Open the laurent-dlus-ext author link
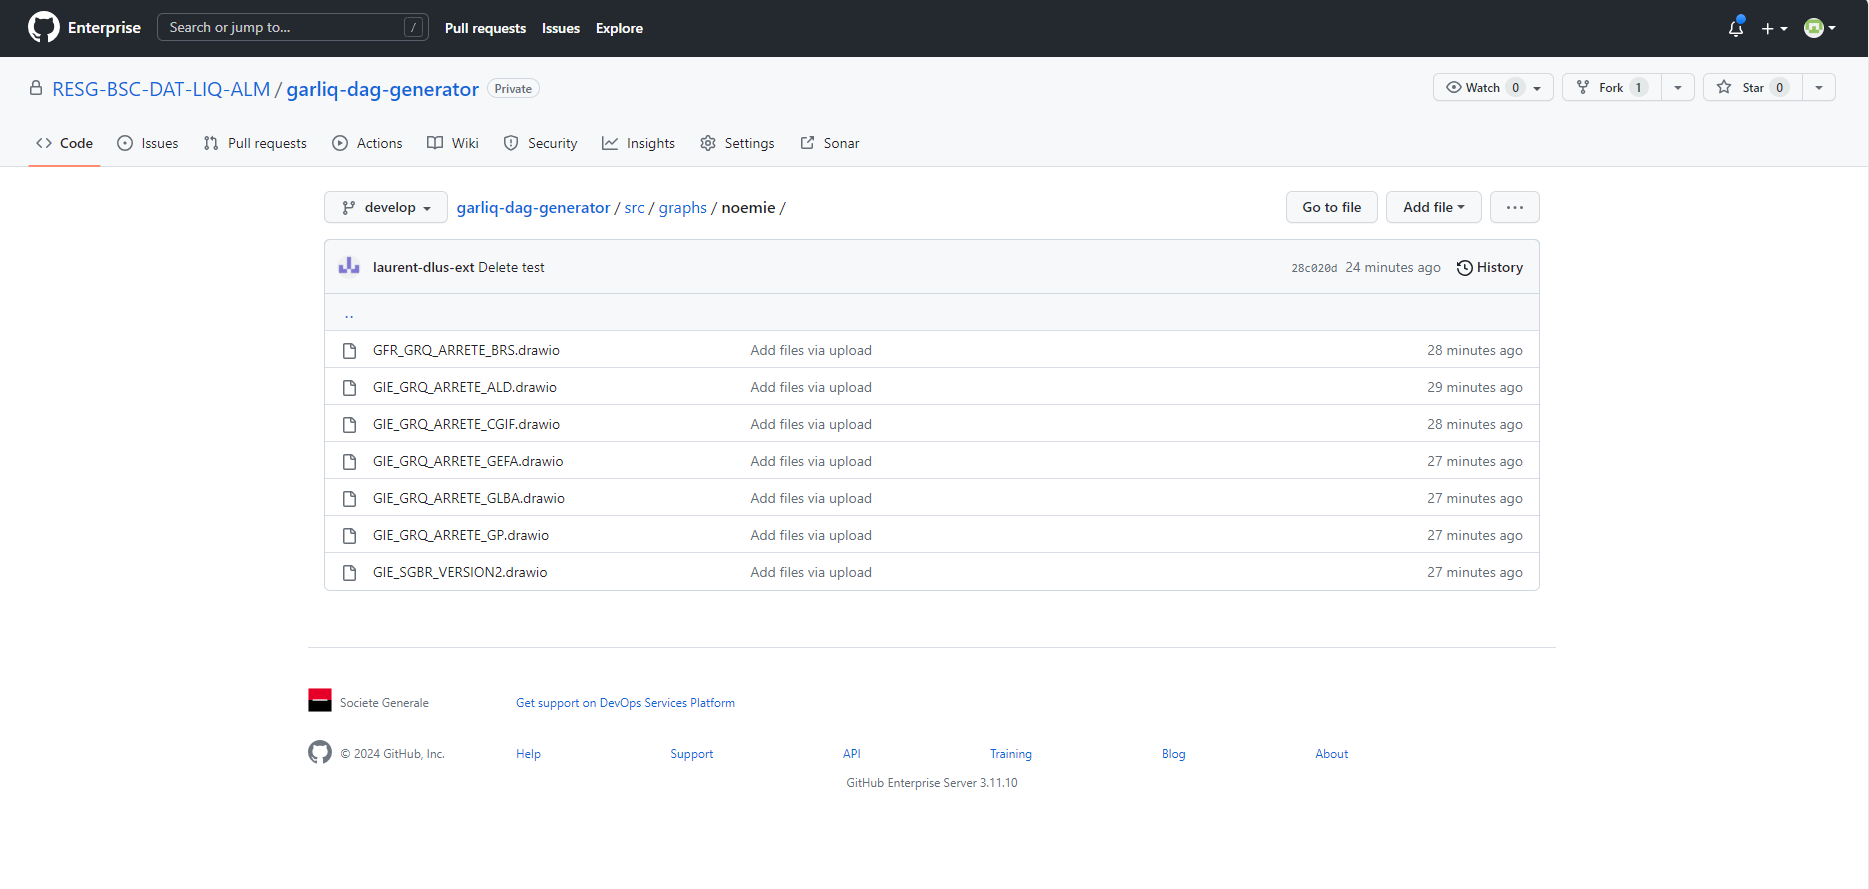 (x=424, y=267)
